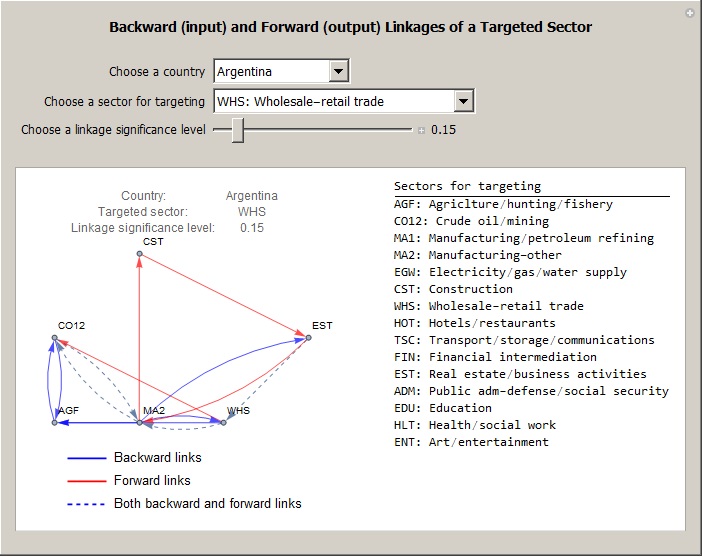Image resolution: width=702 pixels, height=557 pixels.
Task: Click the right end of the slider track
Action: [x=409, y=130]
